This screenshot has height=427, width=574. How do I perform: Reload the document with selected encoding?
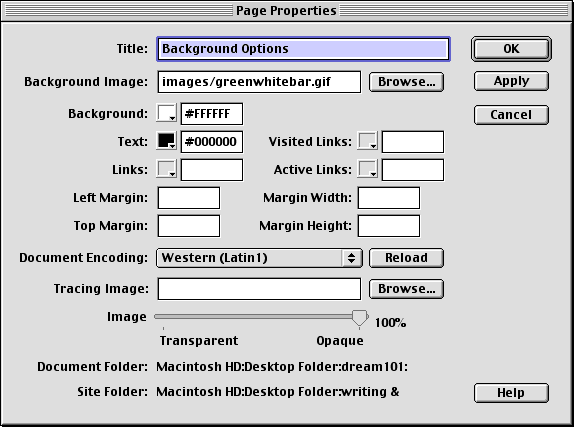pos(406,258)
